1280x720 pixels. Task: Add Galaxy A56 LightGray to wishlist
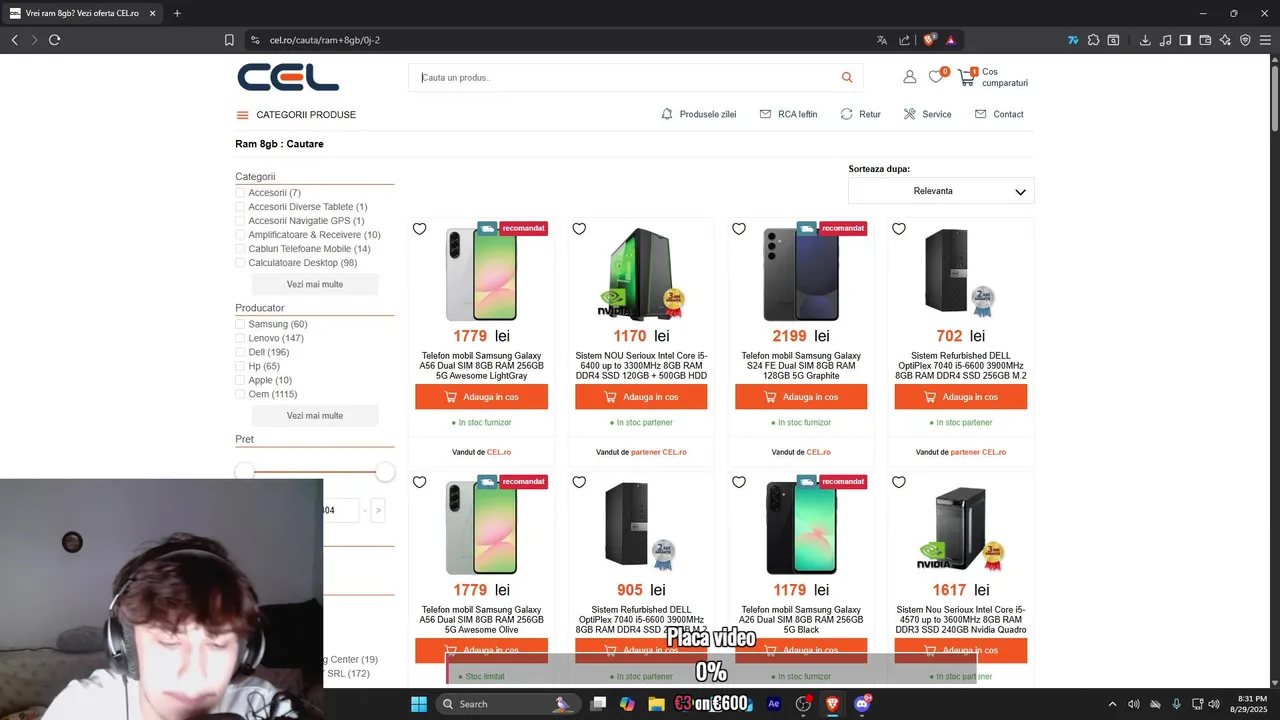(420, 229)
